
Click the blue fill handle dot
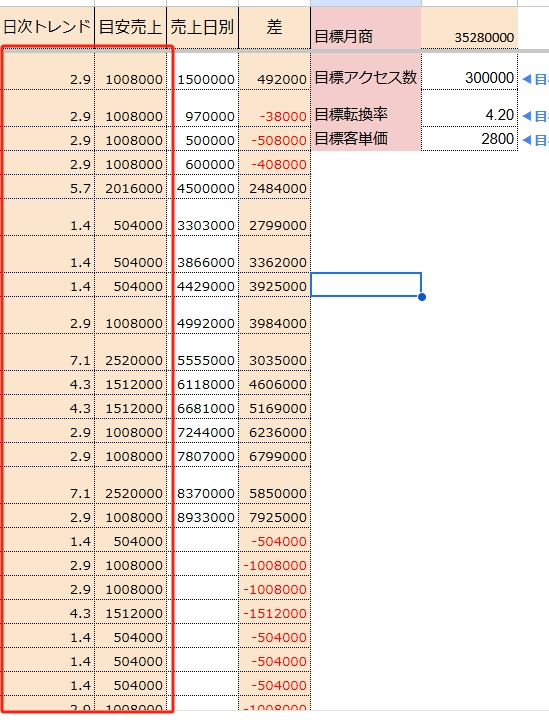click(x=422, y=297)
